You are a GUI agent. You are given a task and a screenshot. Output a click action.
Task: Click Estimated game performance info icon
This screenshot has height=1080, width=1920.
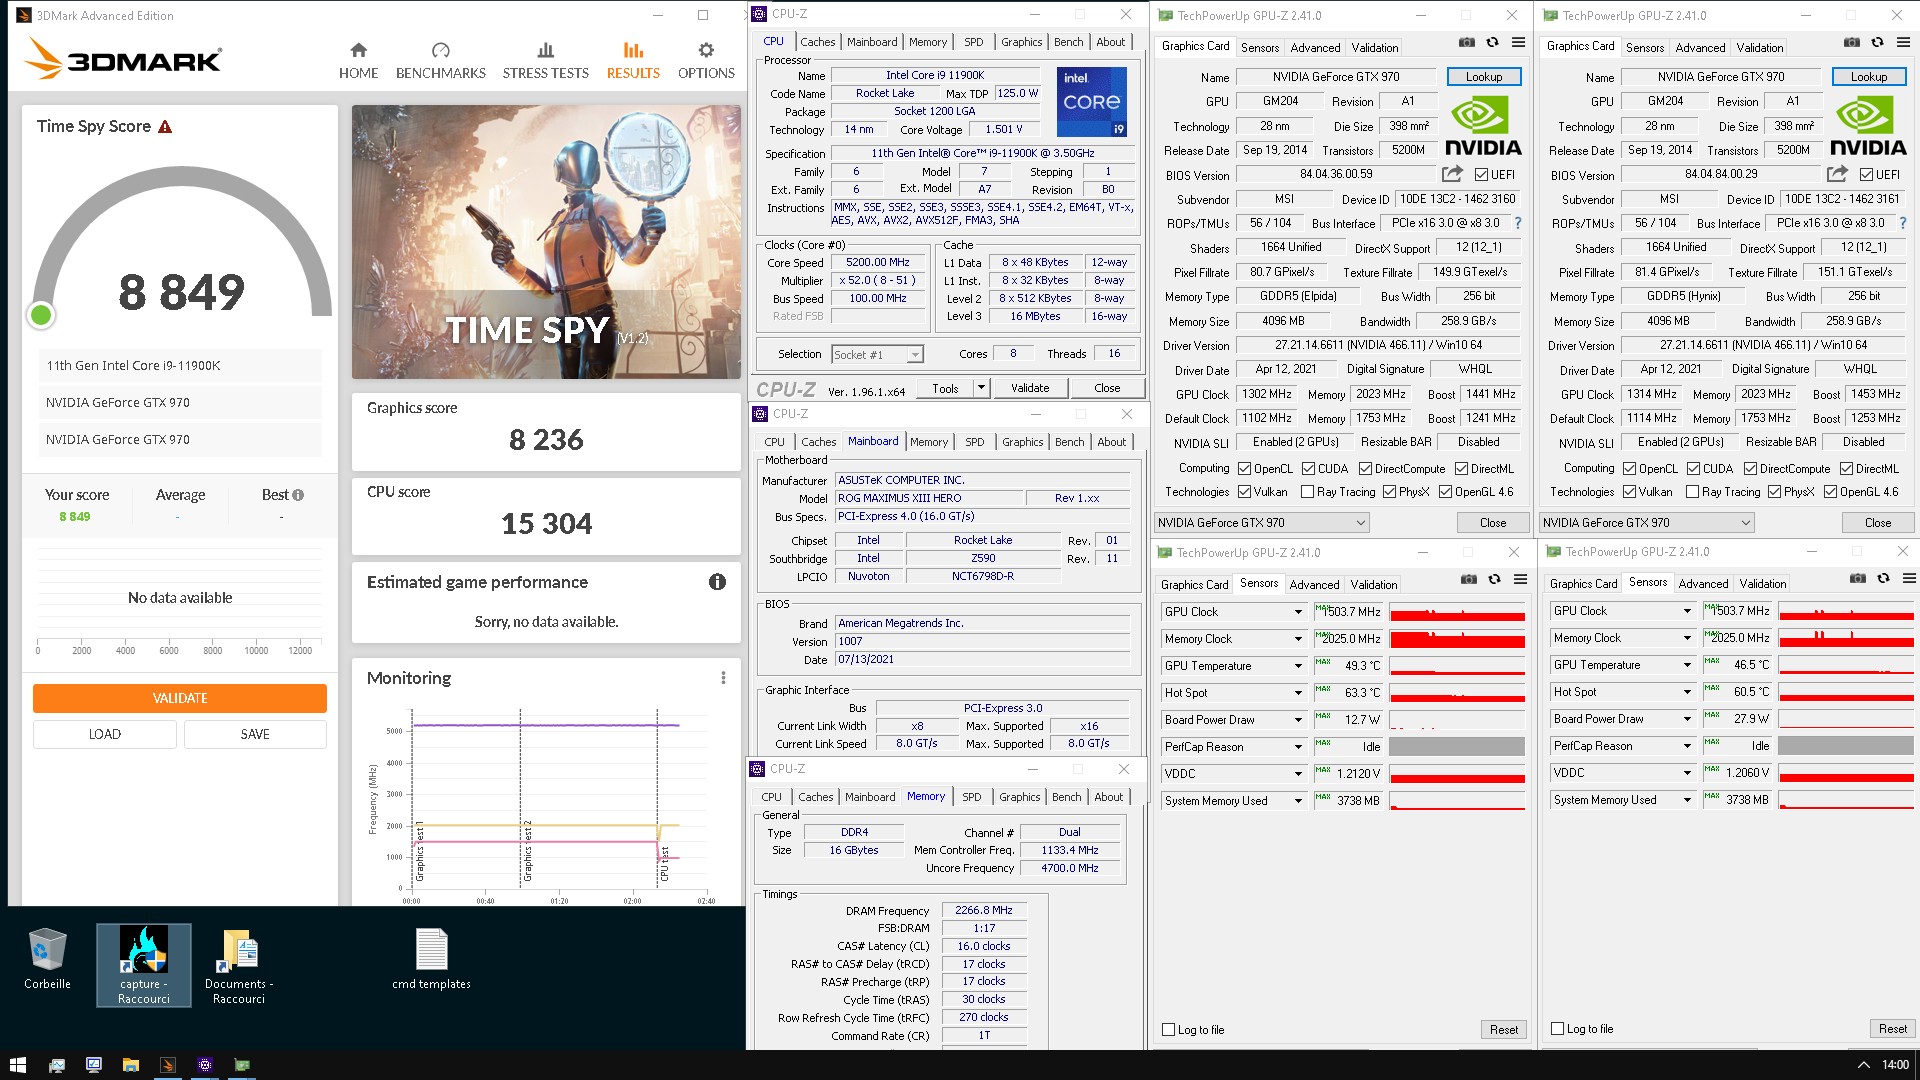[717, 582]
